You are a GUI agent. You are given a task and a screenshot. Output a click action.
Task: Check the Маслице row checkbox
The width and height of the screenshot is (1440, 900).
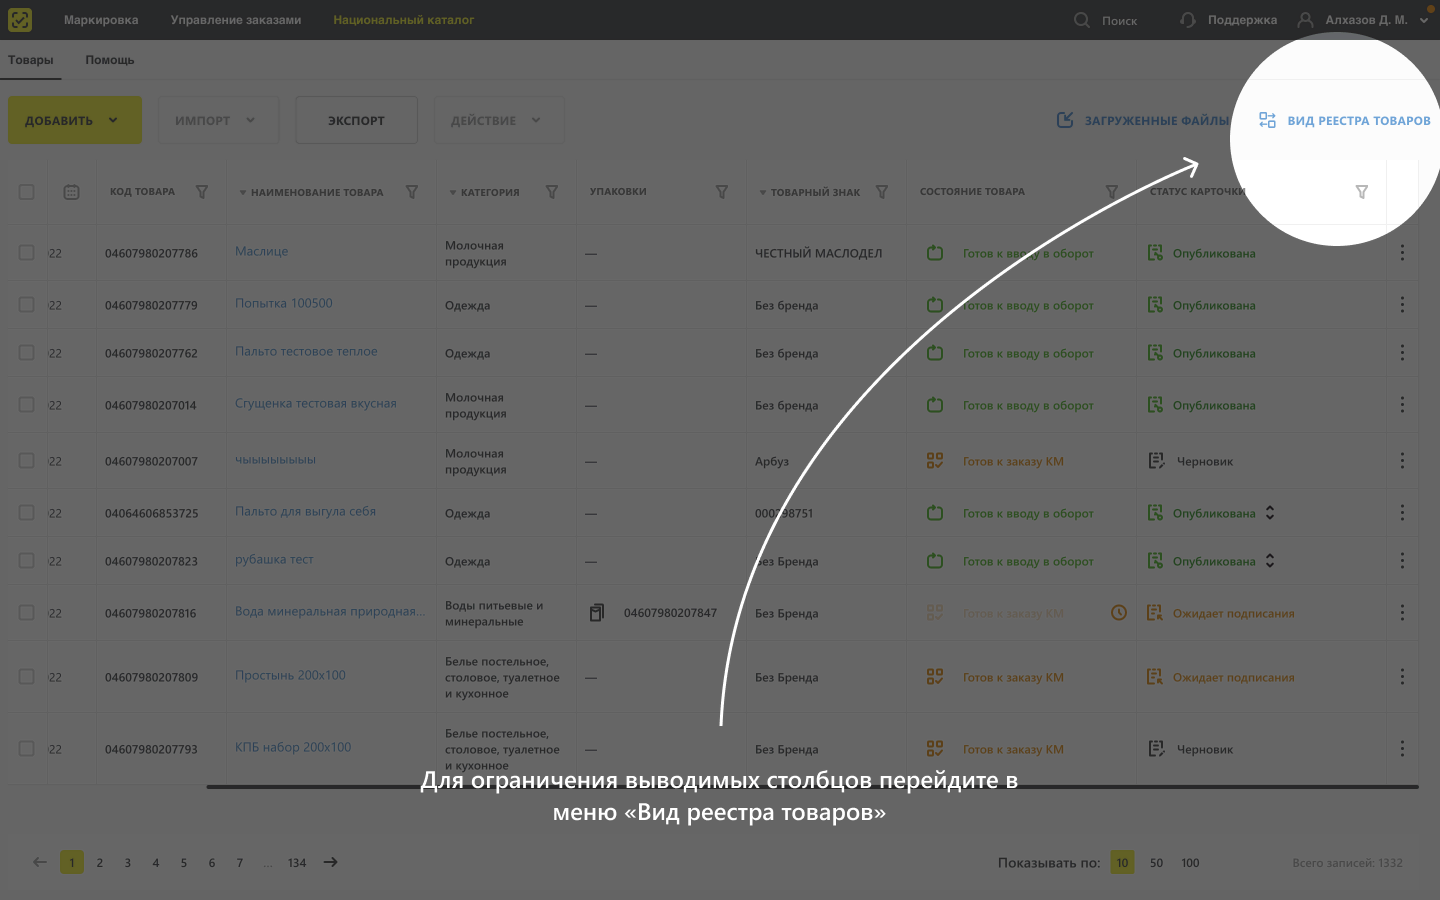(x=27, y=253)
